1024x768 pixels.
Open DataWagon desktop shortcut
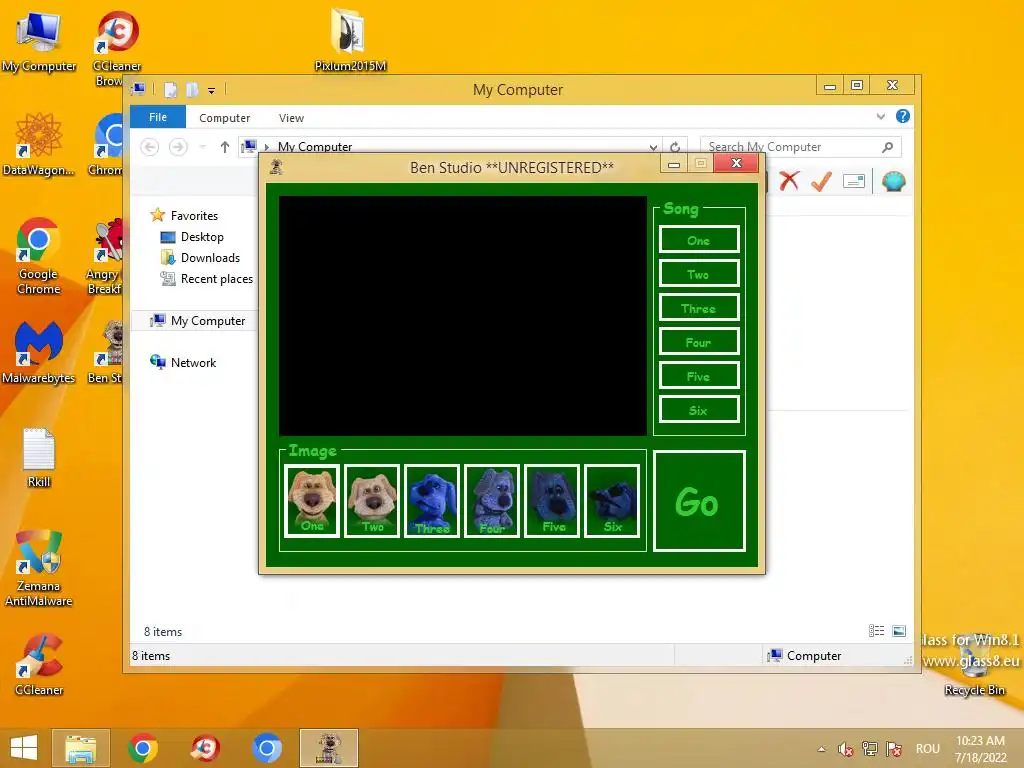point(39,144)
